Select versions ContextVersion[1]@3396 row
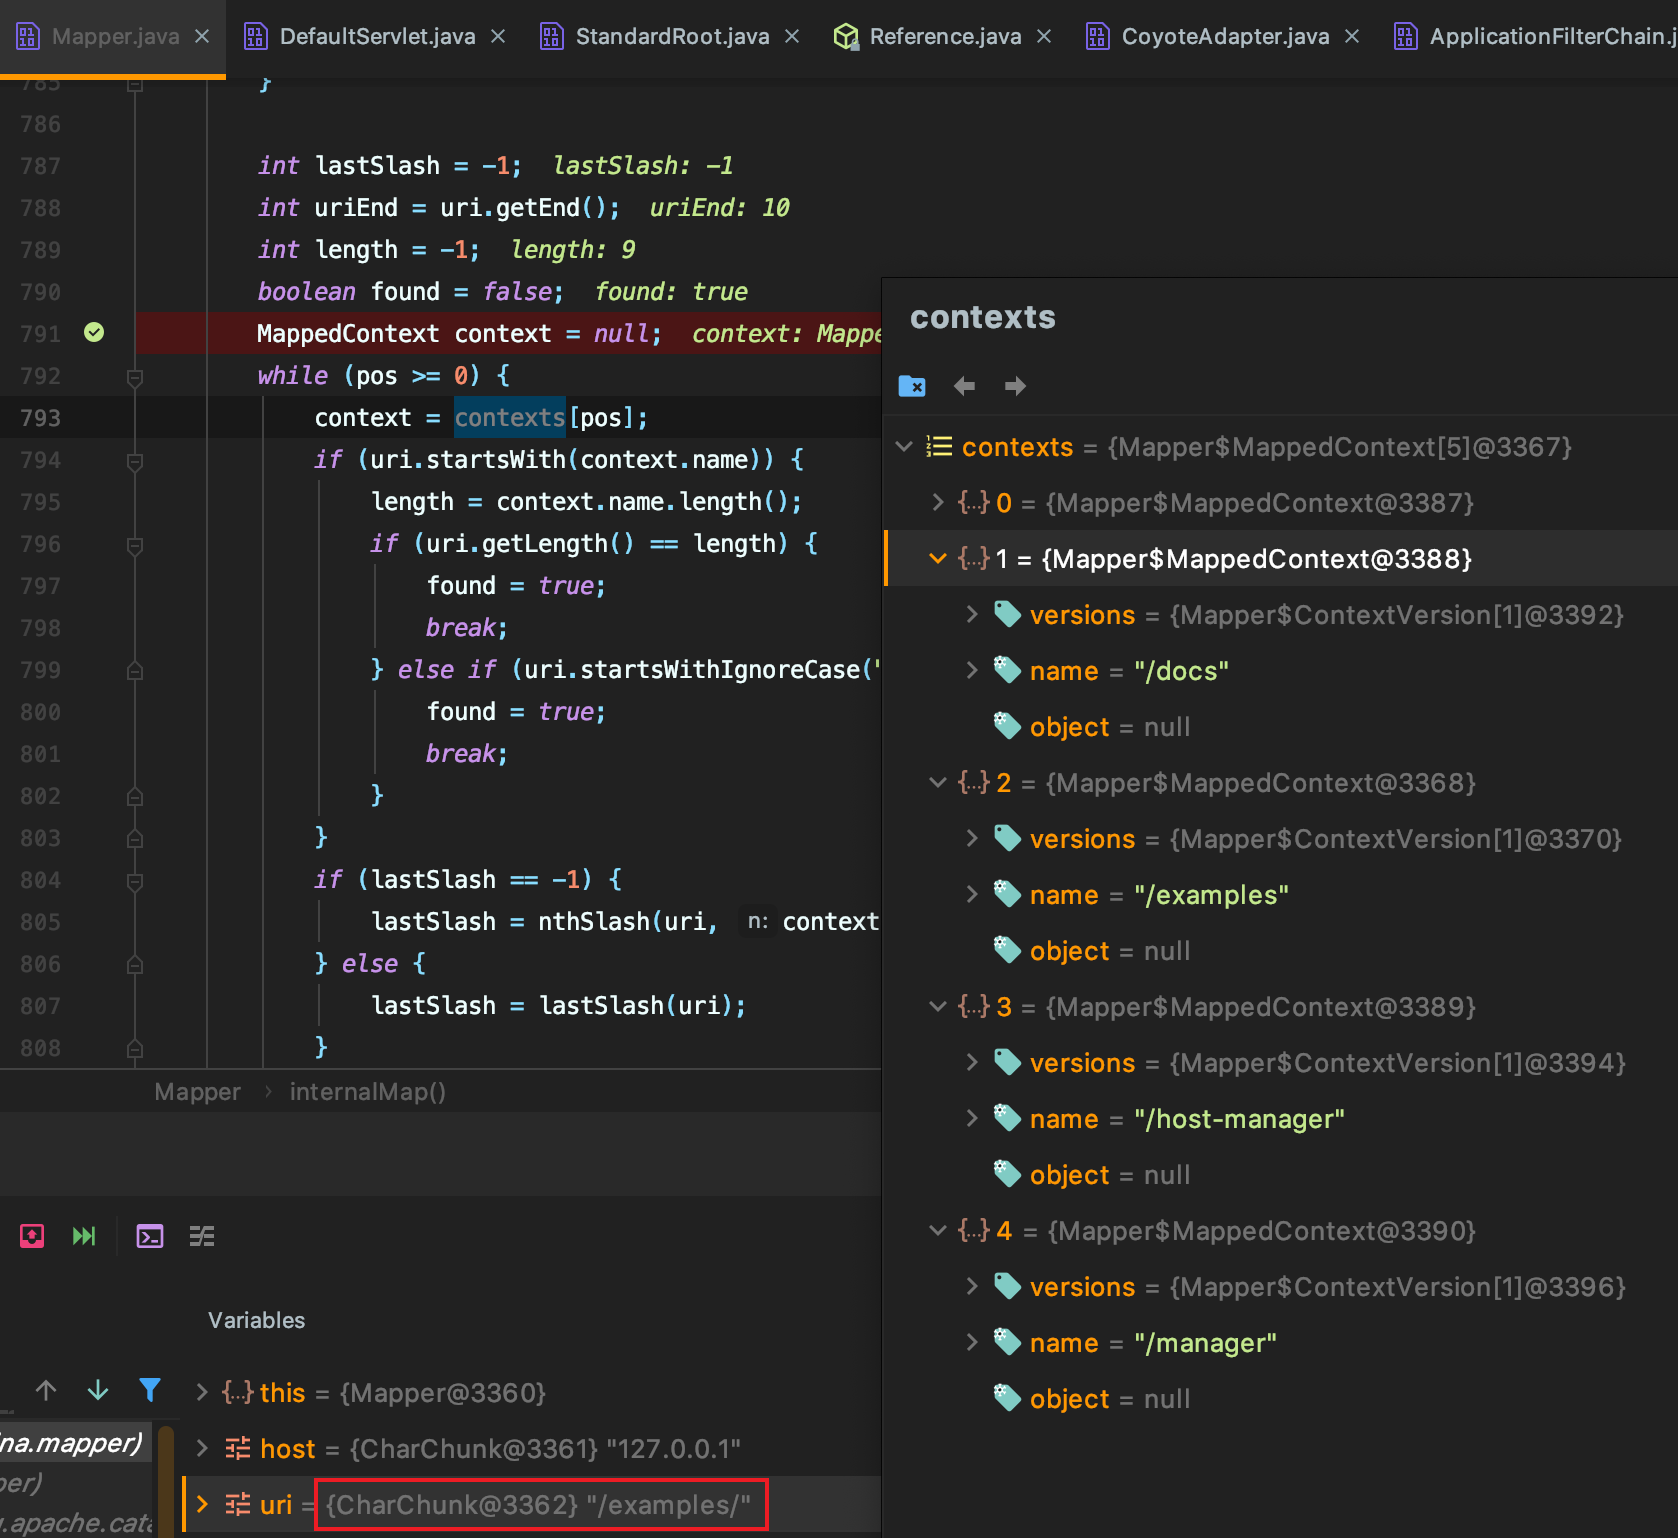Viewport: 1678px width, 1538px height. [1281, 1287]
